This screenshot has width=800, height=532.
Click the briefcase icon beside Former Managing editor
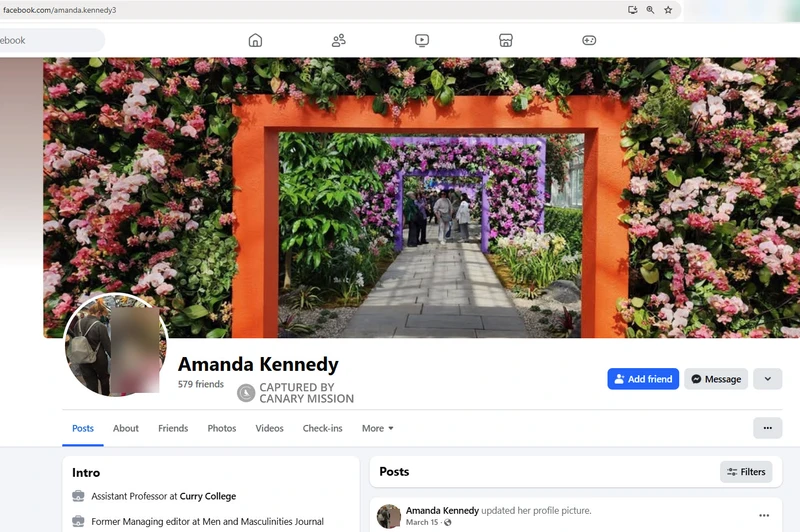78,521
